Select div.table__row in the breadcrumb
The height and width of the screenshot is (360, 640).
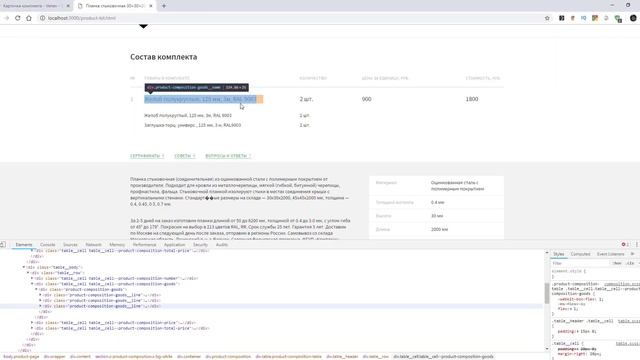click(x=376, y=356)
